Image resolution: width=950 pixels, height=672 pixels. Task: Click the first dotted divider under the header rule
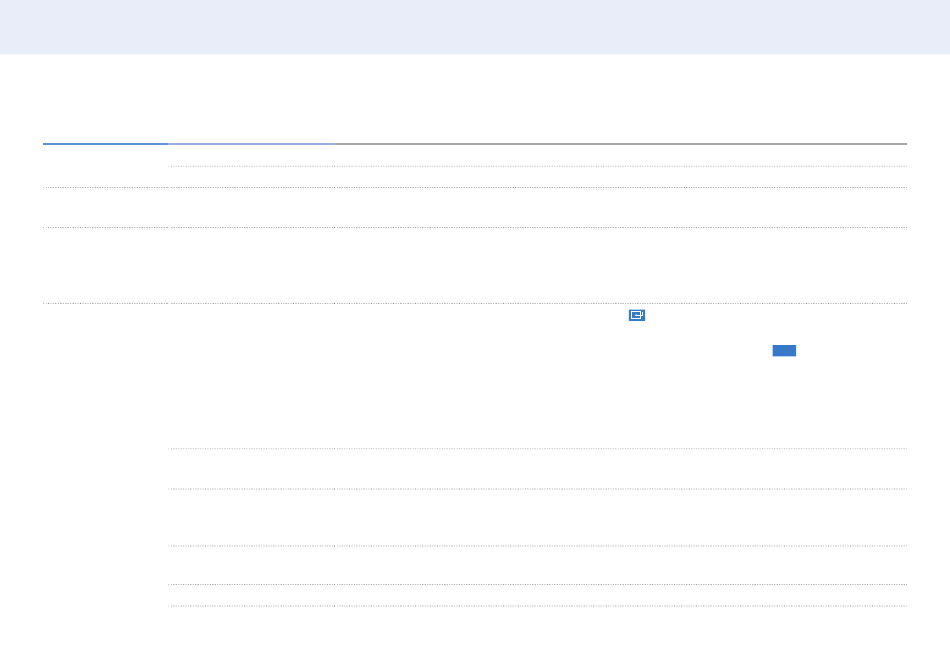537,166
